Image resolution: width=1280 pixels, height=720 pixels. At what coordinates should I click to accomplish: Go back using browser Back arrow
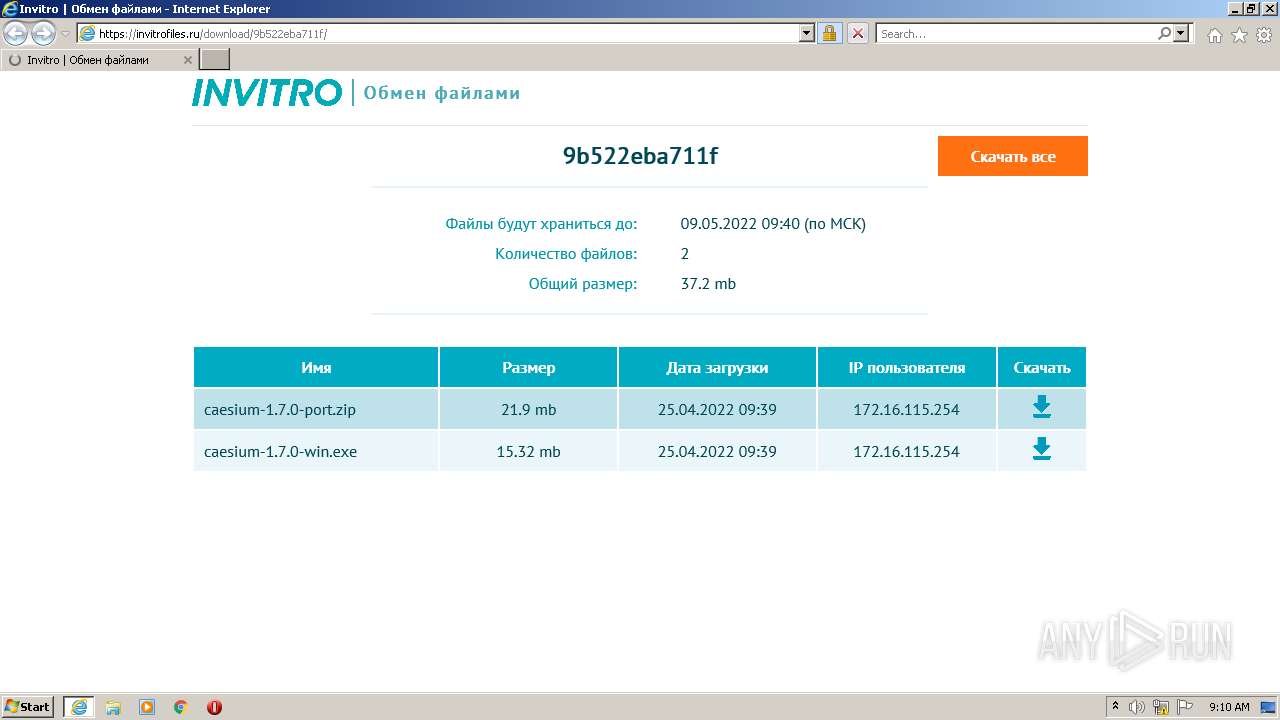click(15, 34)
